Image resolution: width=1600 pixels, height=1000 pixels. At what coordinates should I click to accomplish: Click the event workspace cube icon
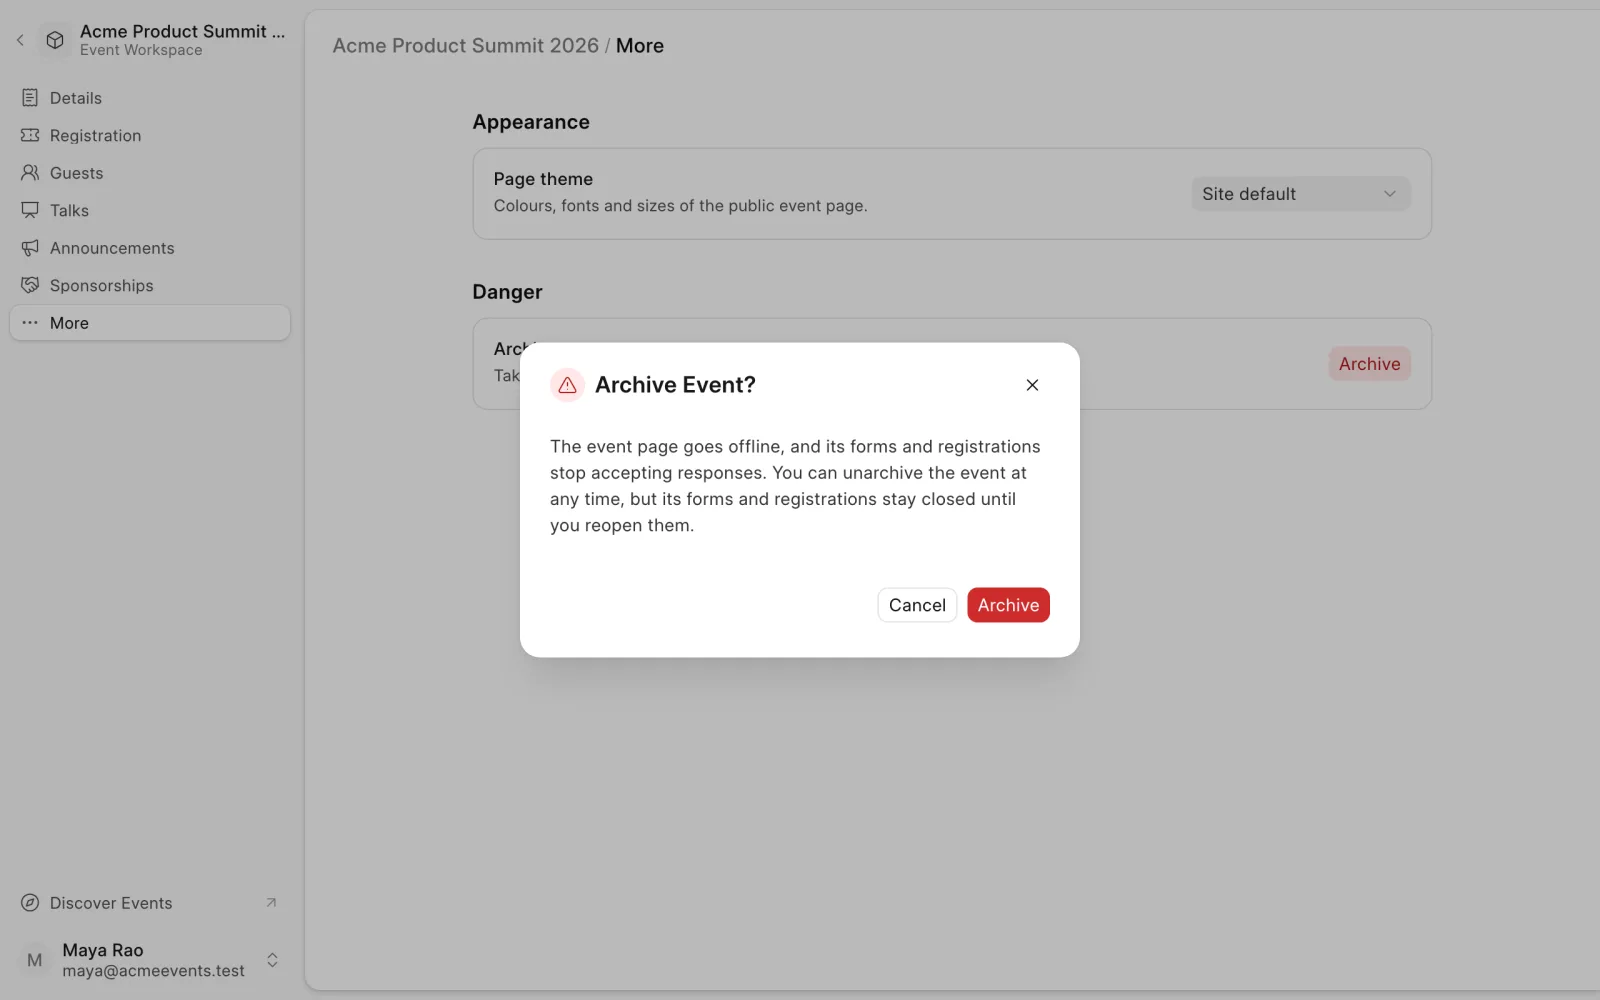[55, 40]
